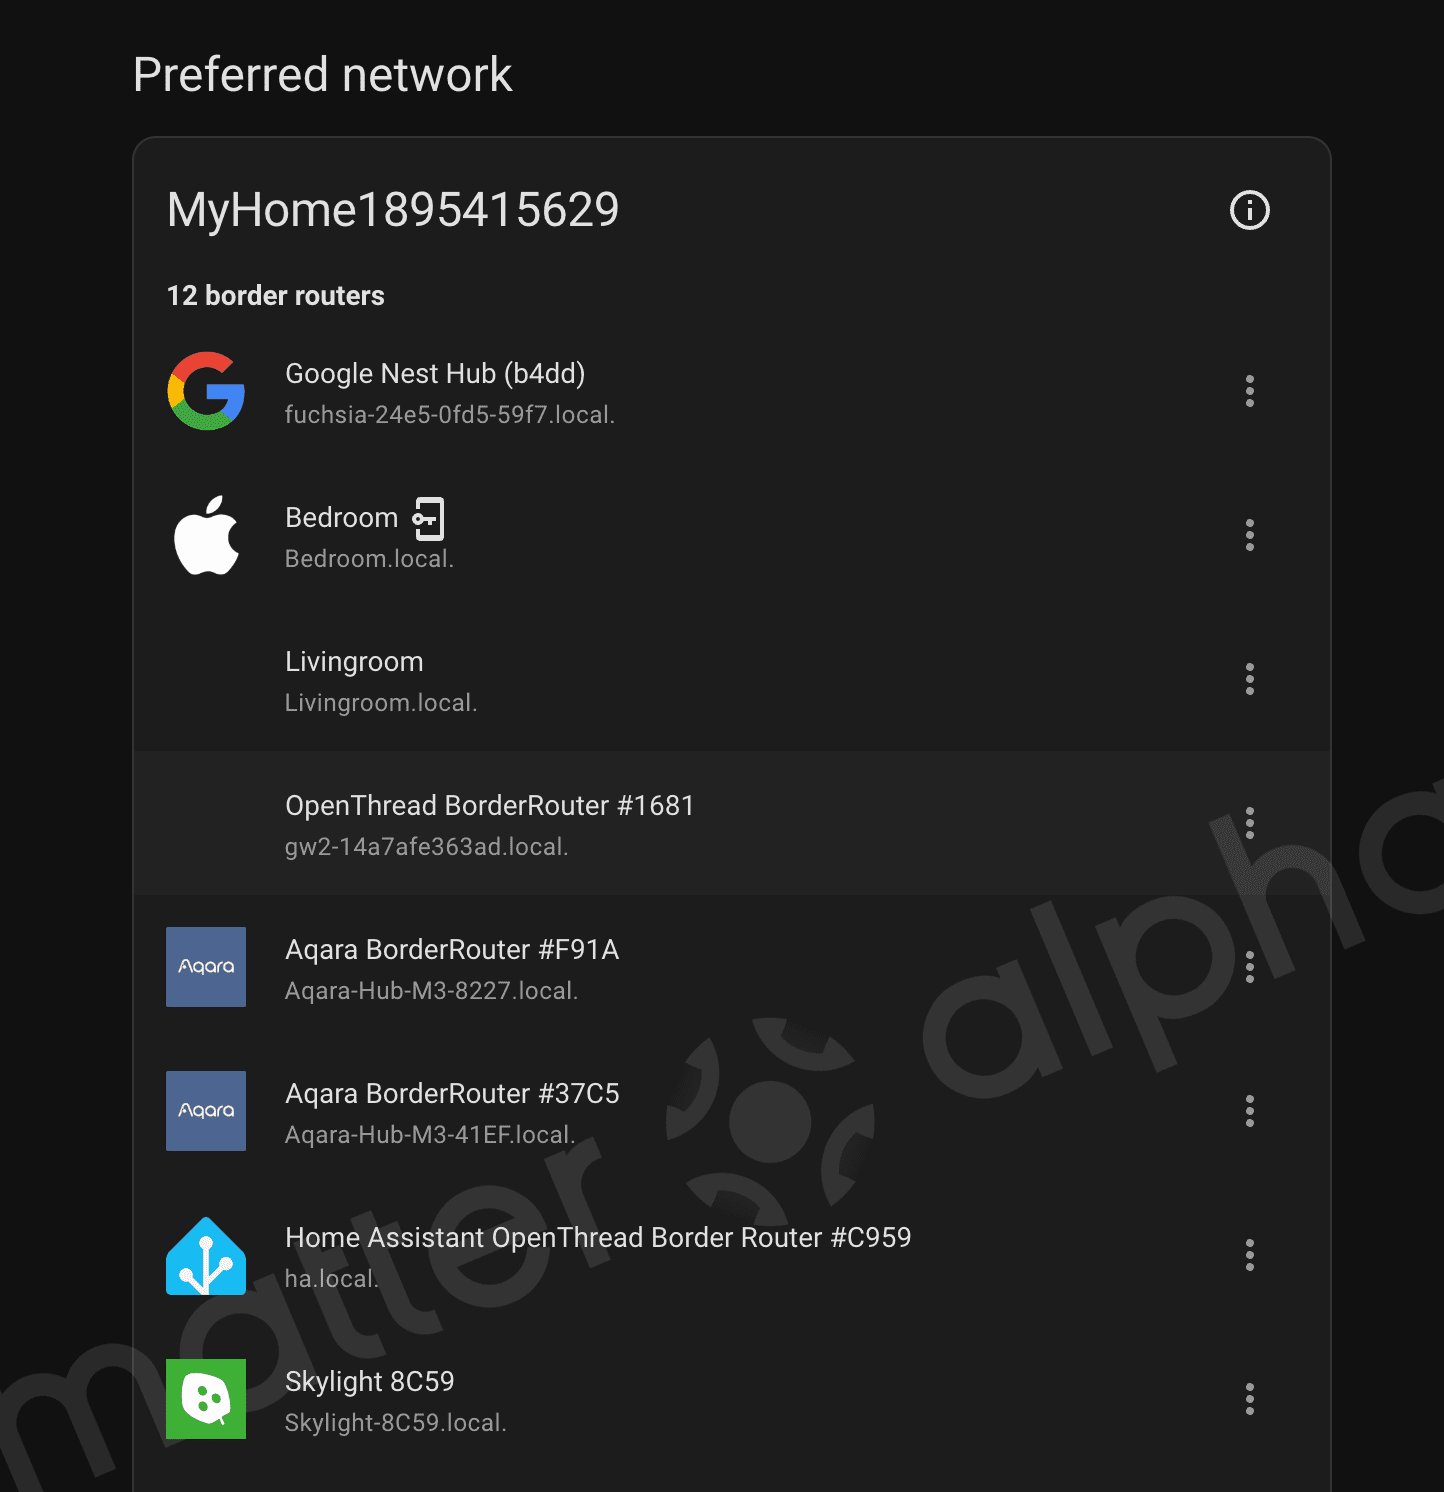Open menu for Aqara BorderRouter #37C5

pyautogui.click(x=1249, y=1111)
